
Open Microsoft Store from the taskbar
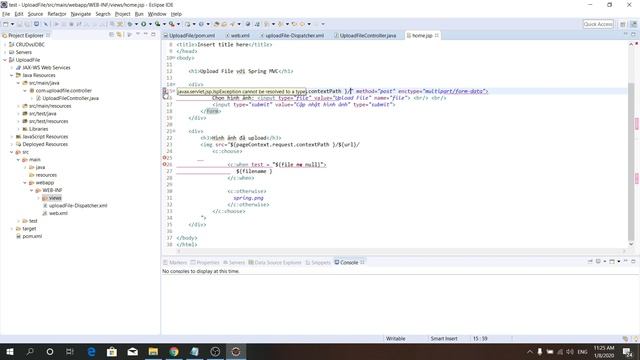pos(112,351)
